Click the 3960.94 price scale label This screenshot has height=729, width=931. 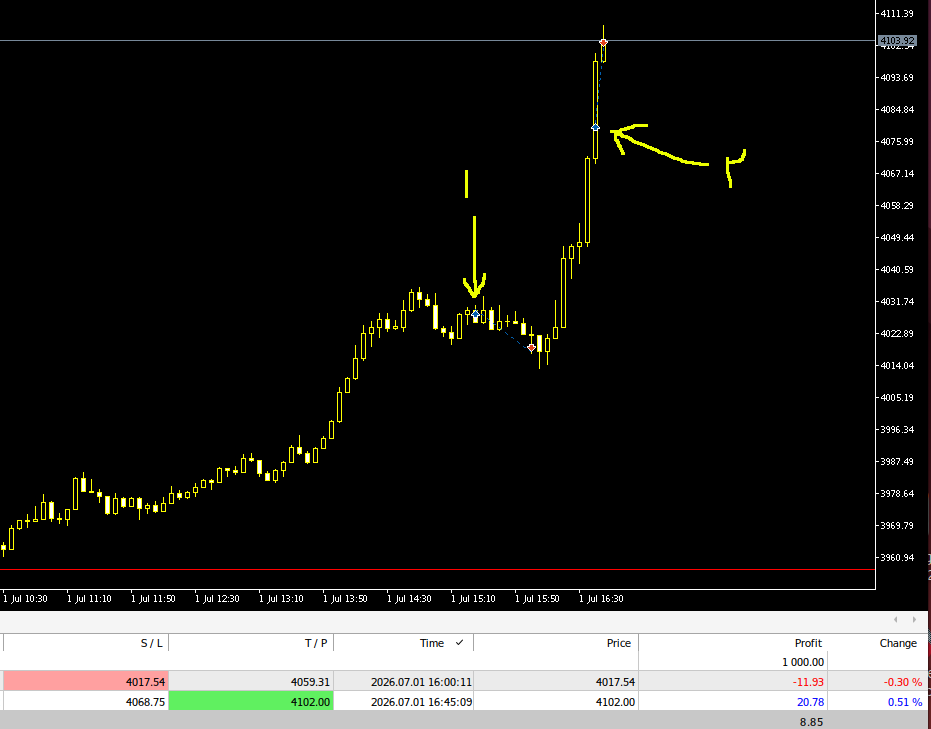point(897,557)
